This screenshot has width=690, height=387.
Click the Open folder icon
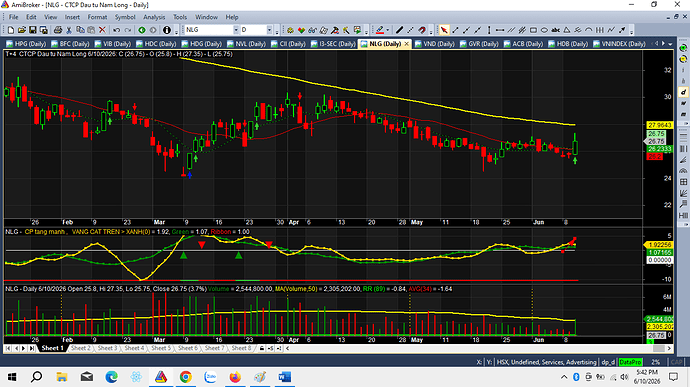22,30
